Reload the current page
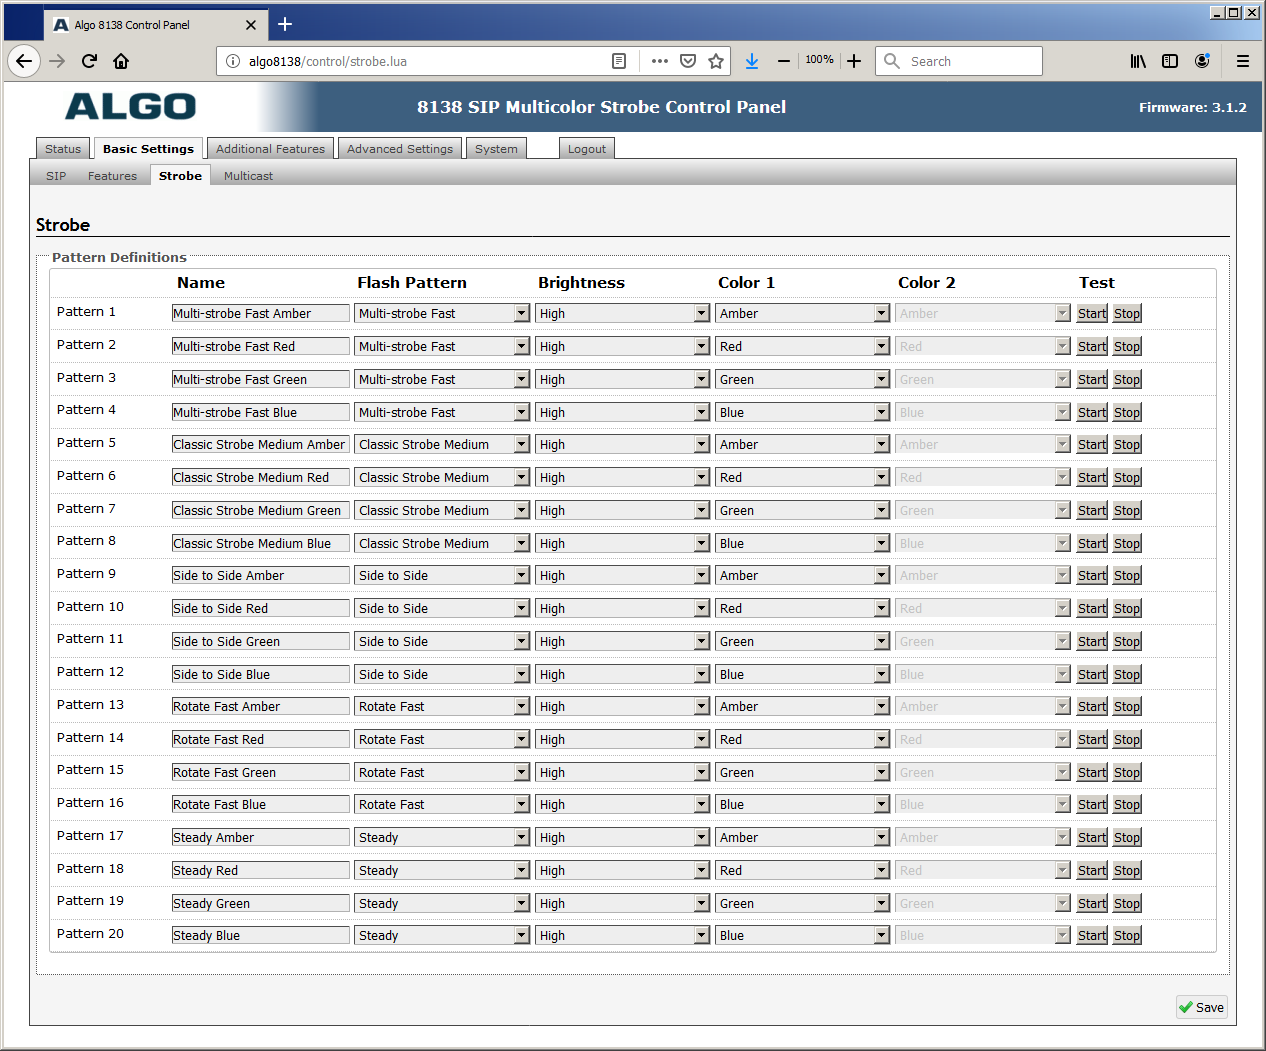This screenshot has width=1266, height=1051. point(89,61)
